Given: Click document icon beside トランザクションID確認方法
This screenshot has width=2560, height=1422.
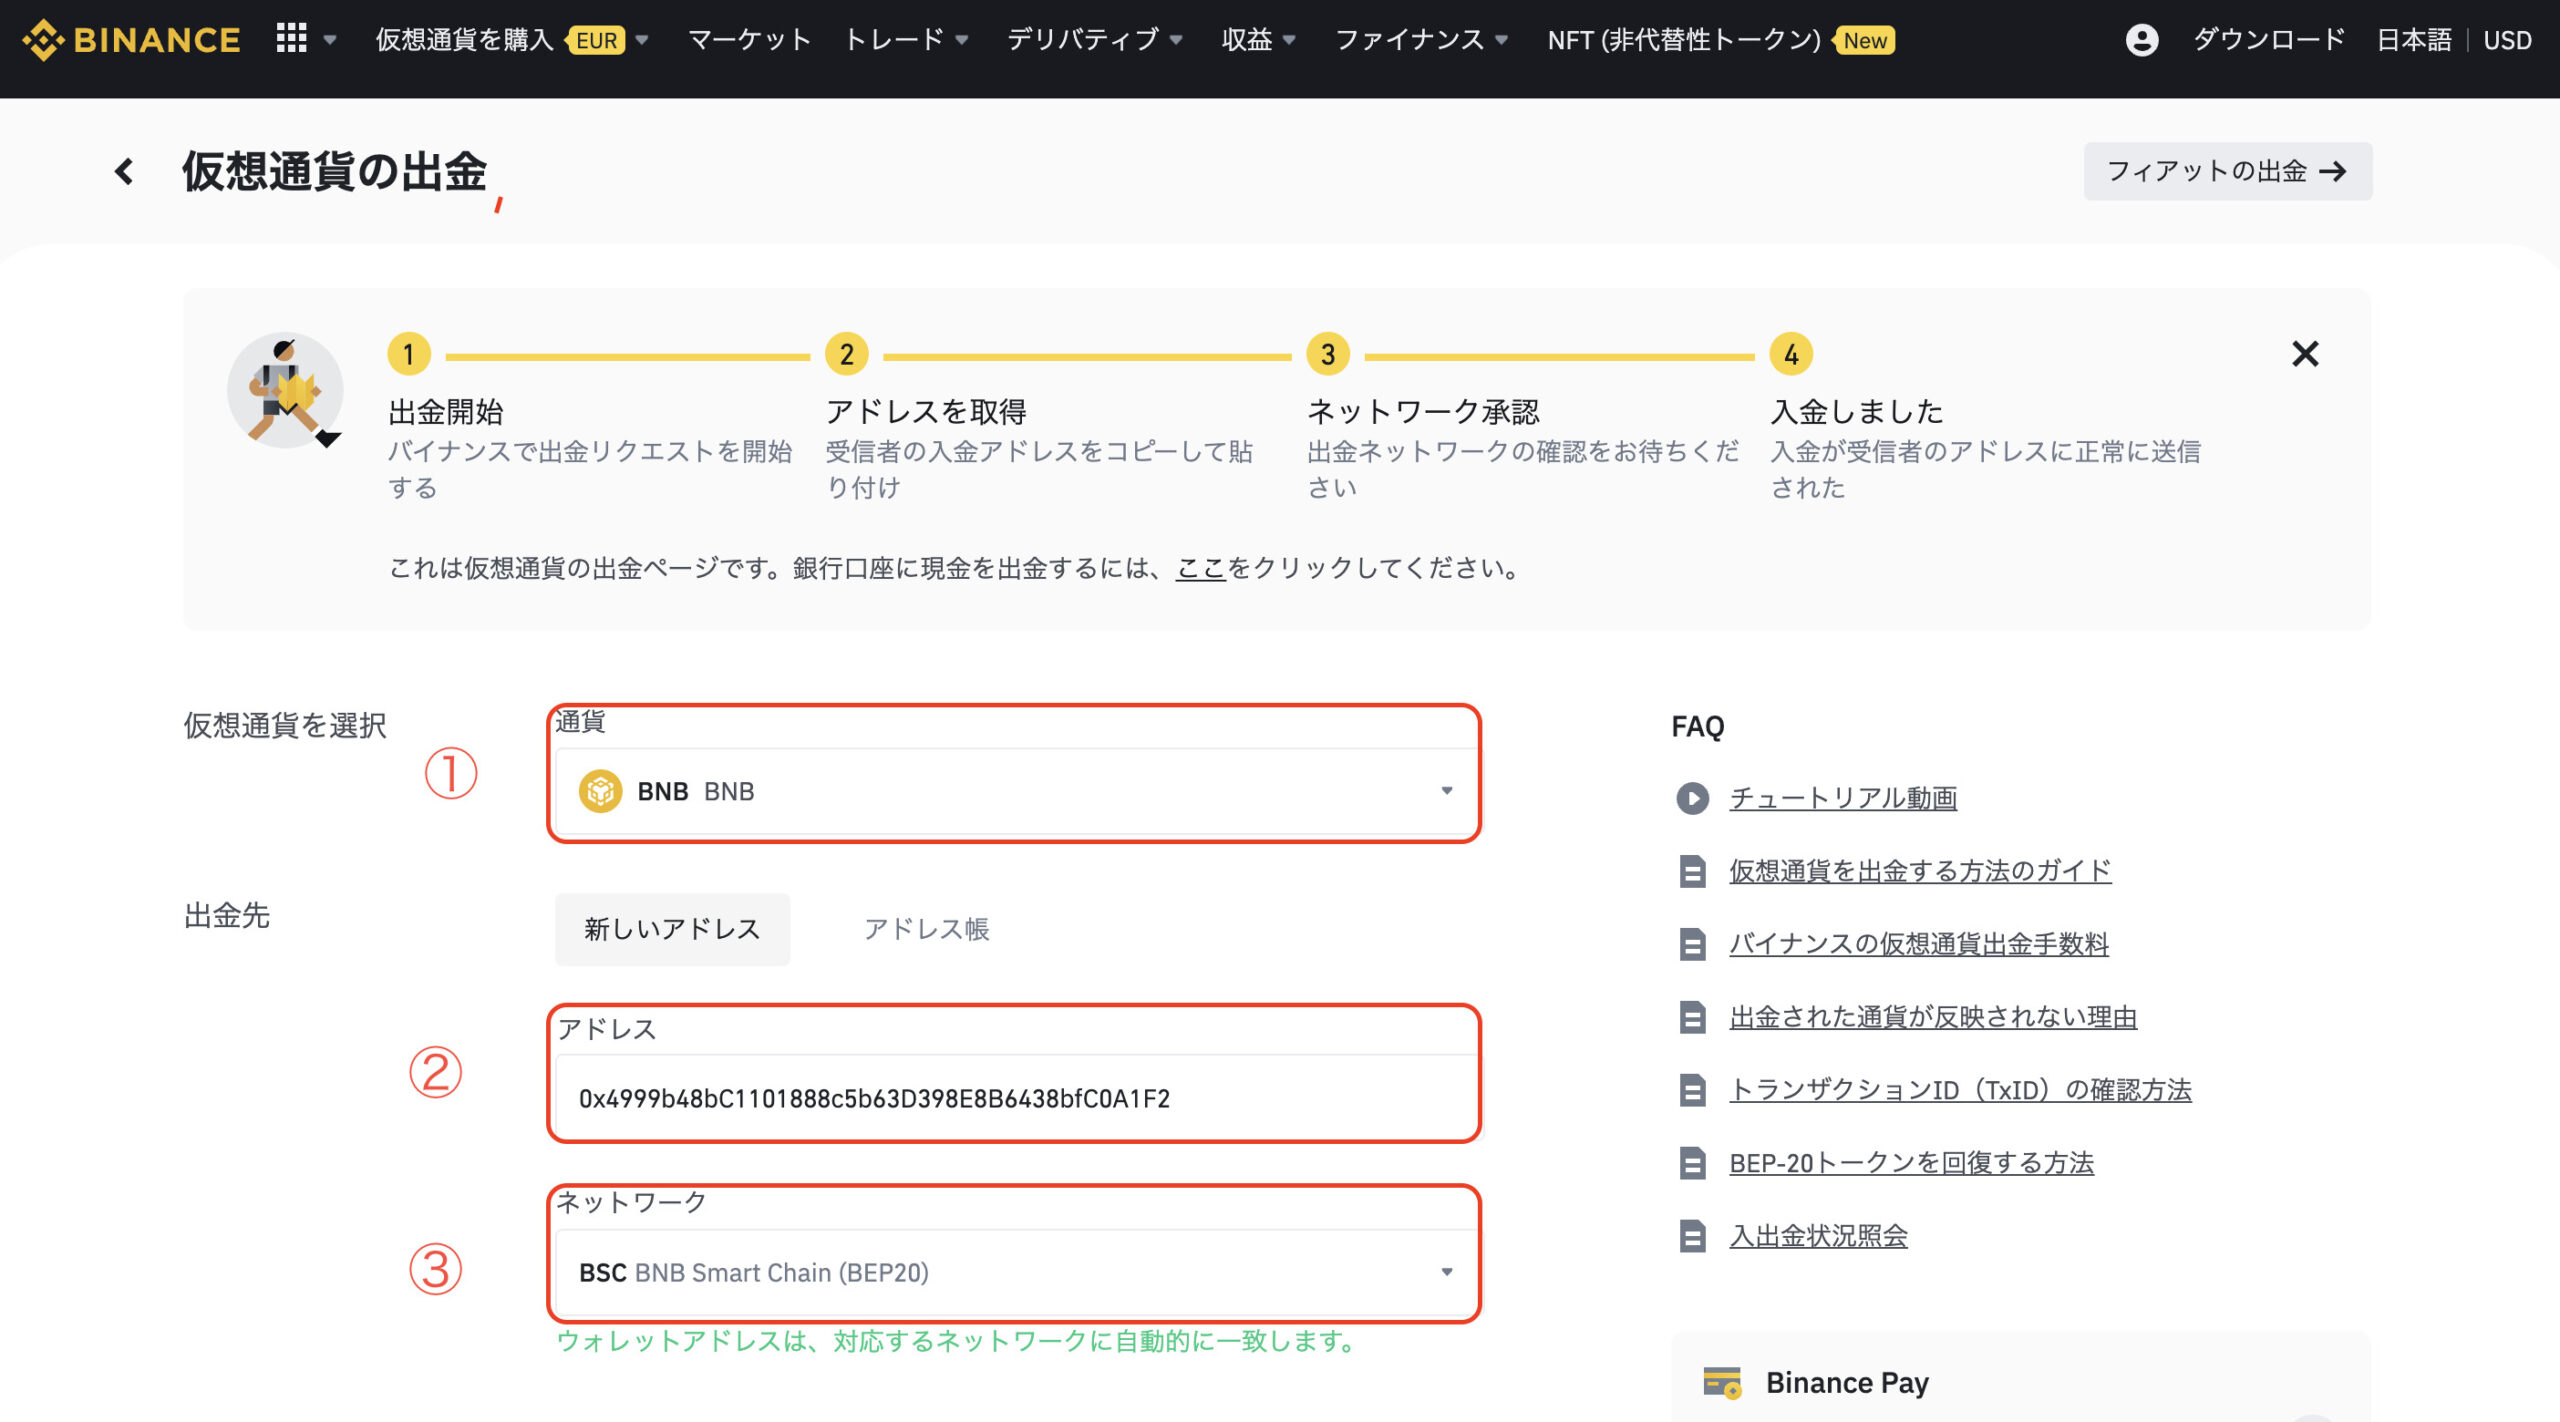Looking at the screenshot, I should [1692, 1090].
